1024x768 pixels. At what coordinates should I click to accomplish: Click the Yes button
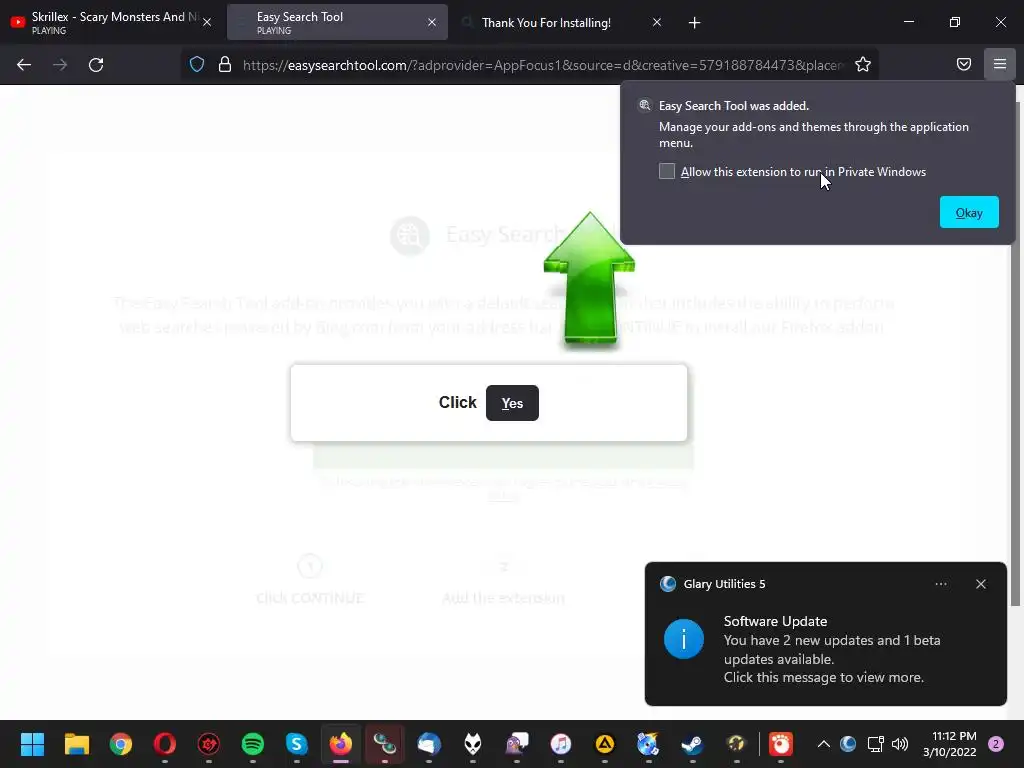pos(512,403)
